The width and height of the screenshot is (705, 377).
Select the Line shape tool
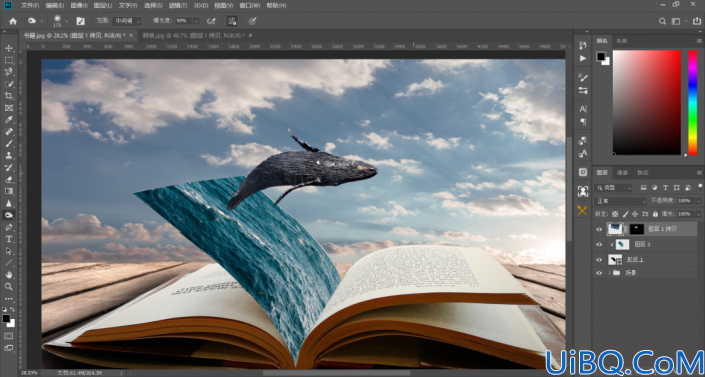(x=9, y=263)
